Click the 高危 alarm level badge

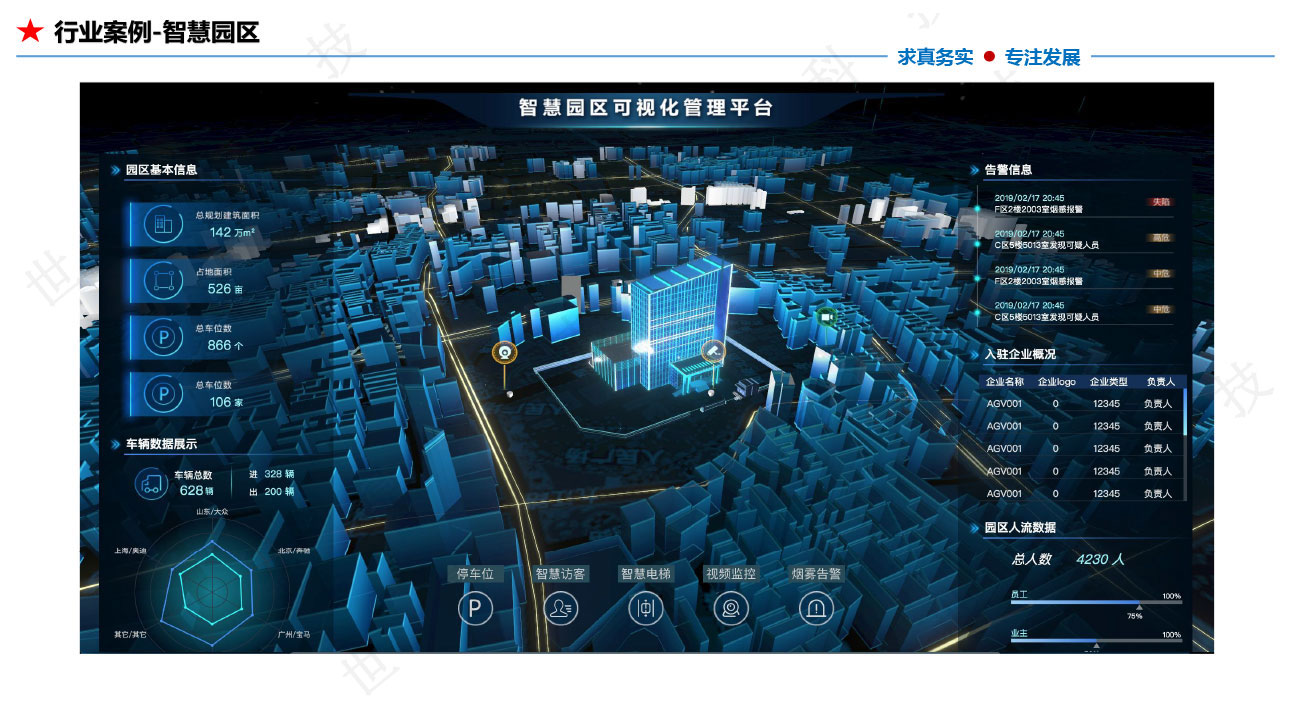tap(1160, 238)
